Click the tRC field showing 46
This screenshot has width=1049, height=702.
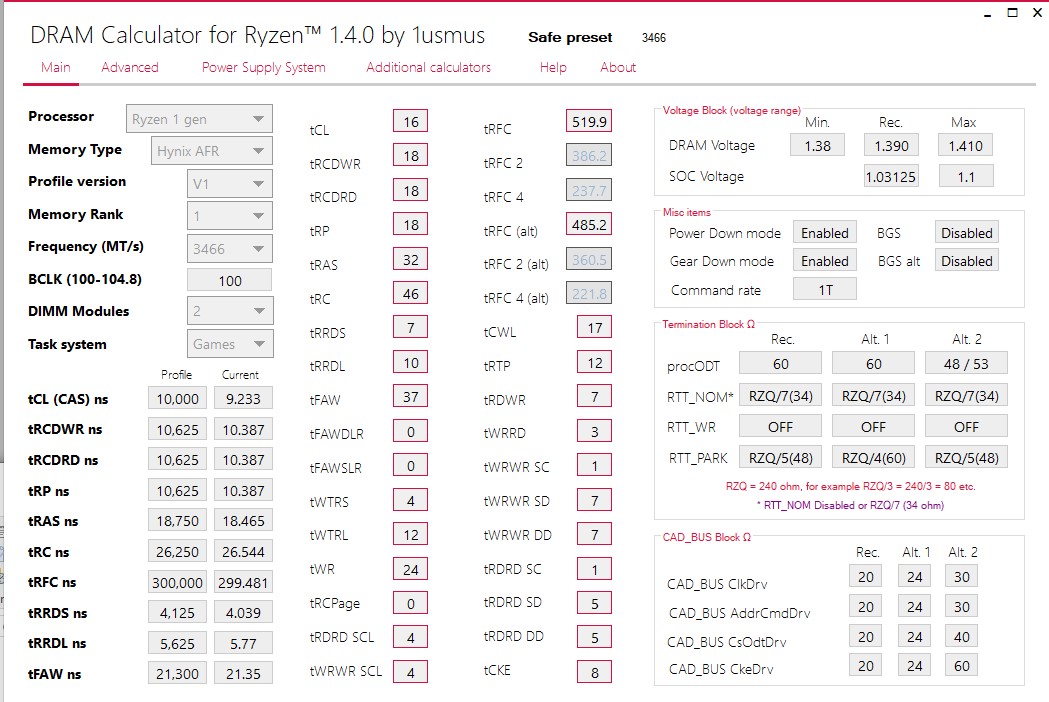pyautogui.click(x=410, y=294)
